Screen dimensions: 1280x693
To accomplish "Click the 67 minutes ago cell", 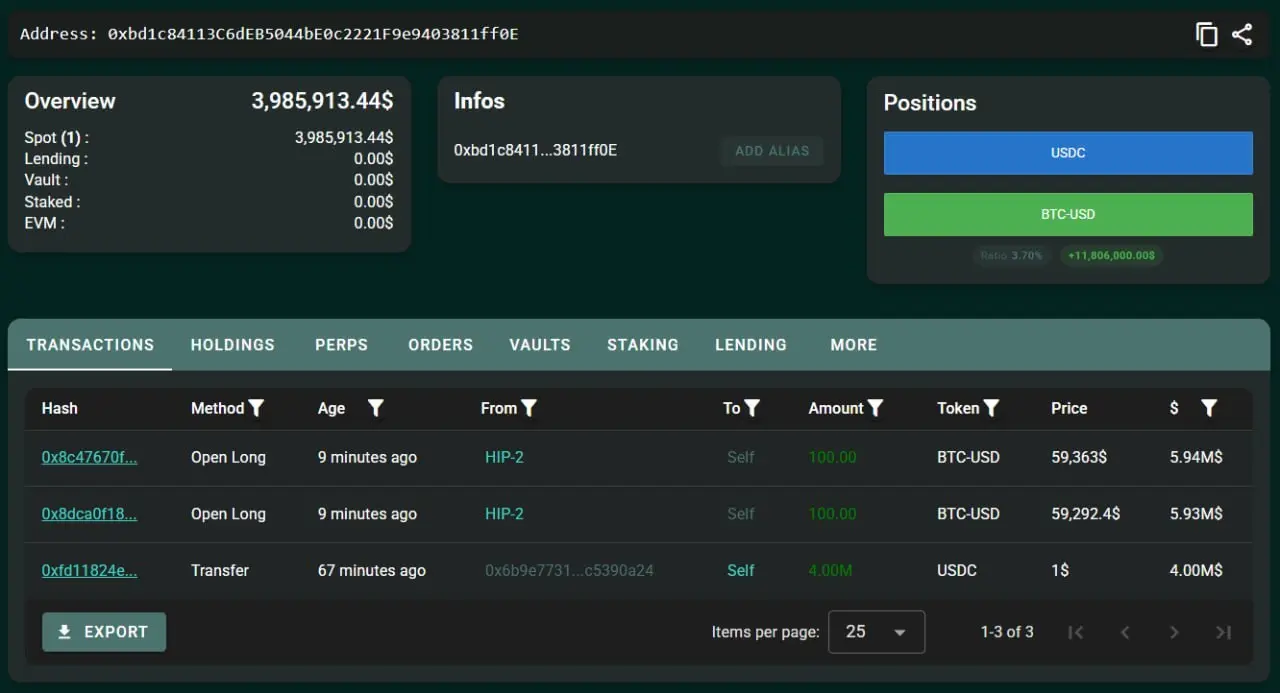I will click(x=372, y=570).
